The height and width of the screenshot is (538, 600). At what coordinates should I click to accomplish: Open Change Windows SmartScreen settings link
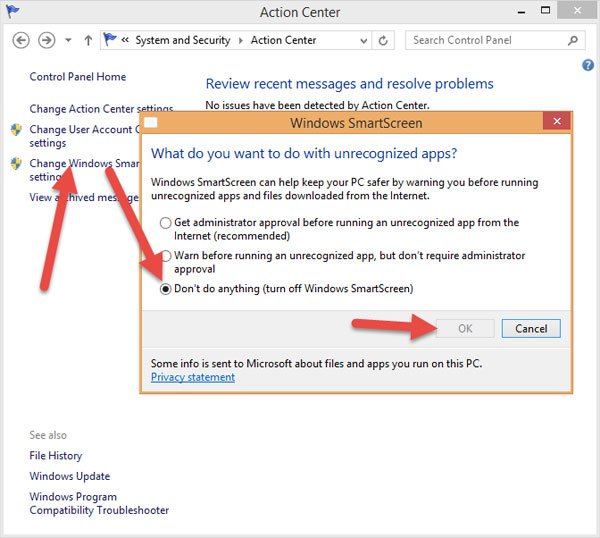(85, 170)
